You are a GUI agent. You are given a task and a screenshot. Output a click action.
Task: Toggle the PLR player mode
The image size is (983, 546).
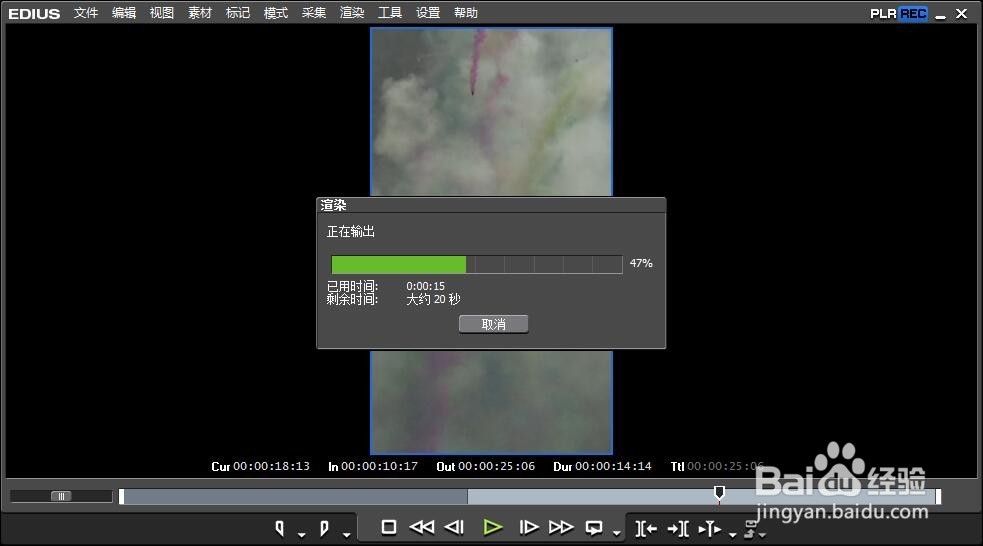tap(884, 13)
